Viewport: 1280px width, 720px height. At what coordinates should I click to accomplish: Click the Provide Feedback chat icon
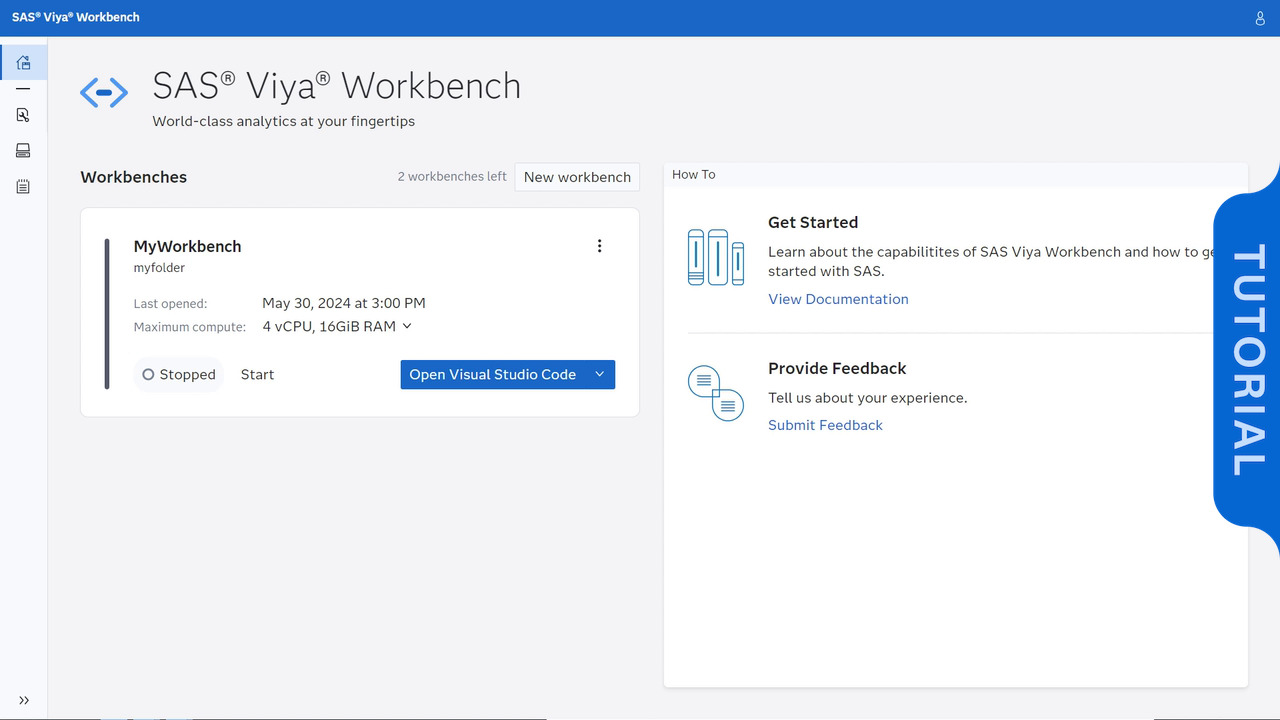coord(716,393)
